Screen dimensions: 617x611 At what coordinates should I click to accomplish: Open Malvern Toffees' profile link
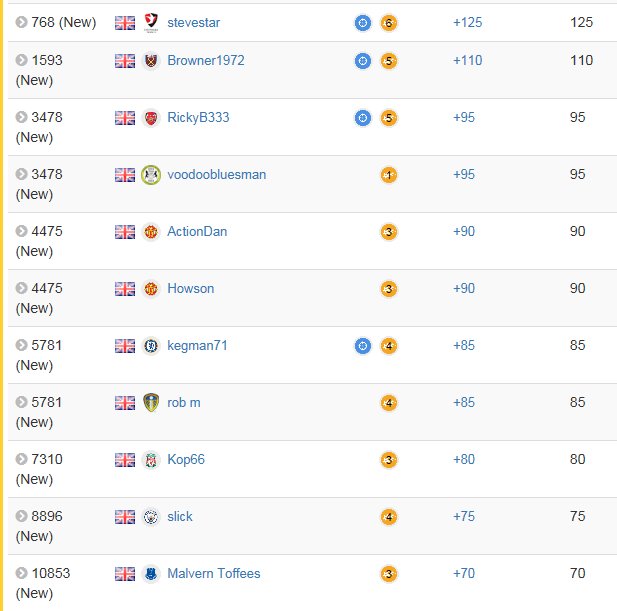click(x=214, y=573)
